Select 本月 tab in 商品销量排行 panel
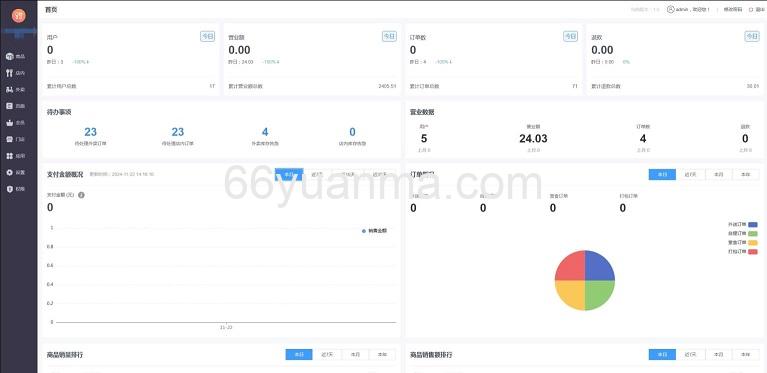This screenshot has width=767, height=373. 355,354
